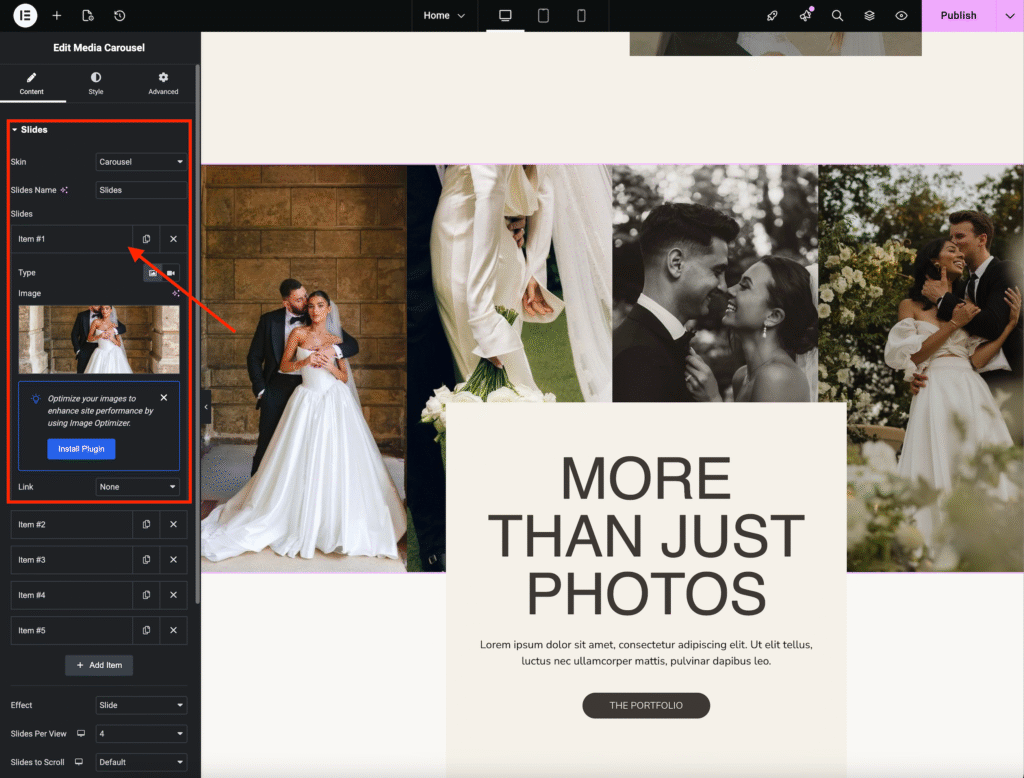Viewport: 1024px width, 778px height.
Task: Toggle the preview eye icon
Action: click(901, 16)
